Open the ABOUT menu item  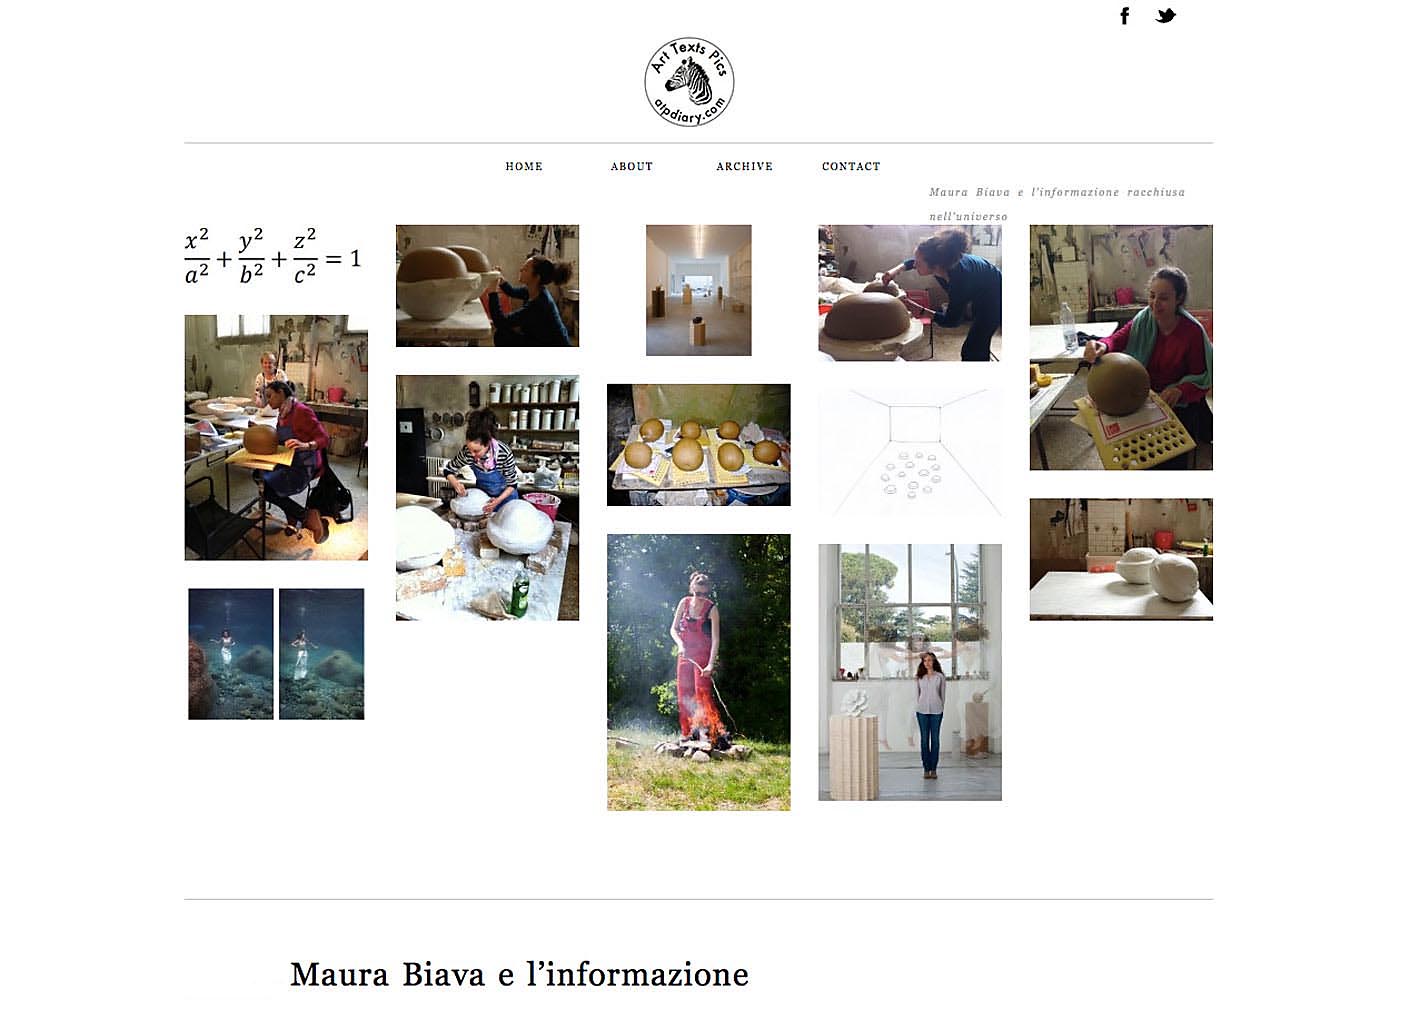632,167
